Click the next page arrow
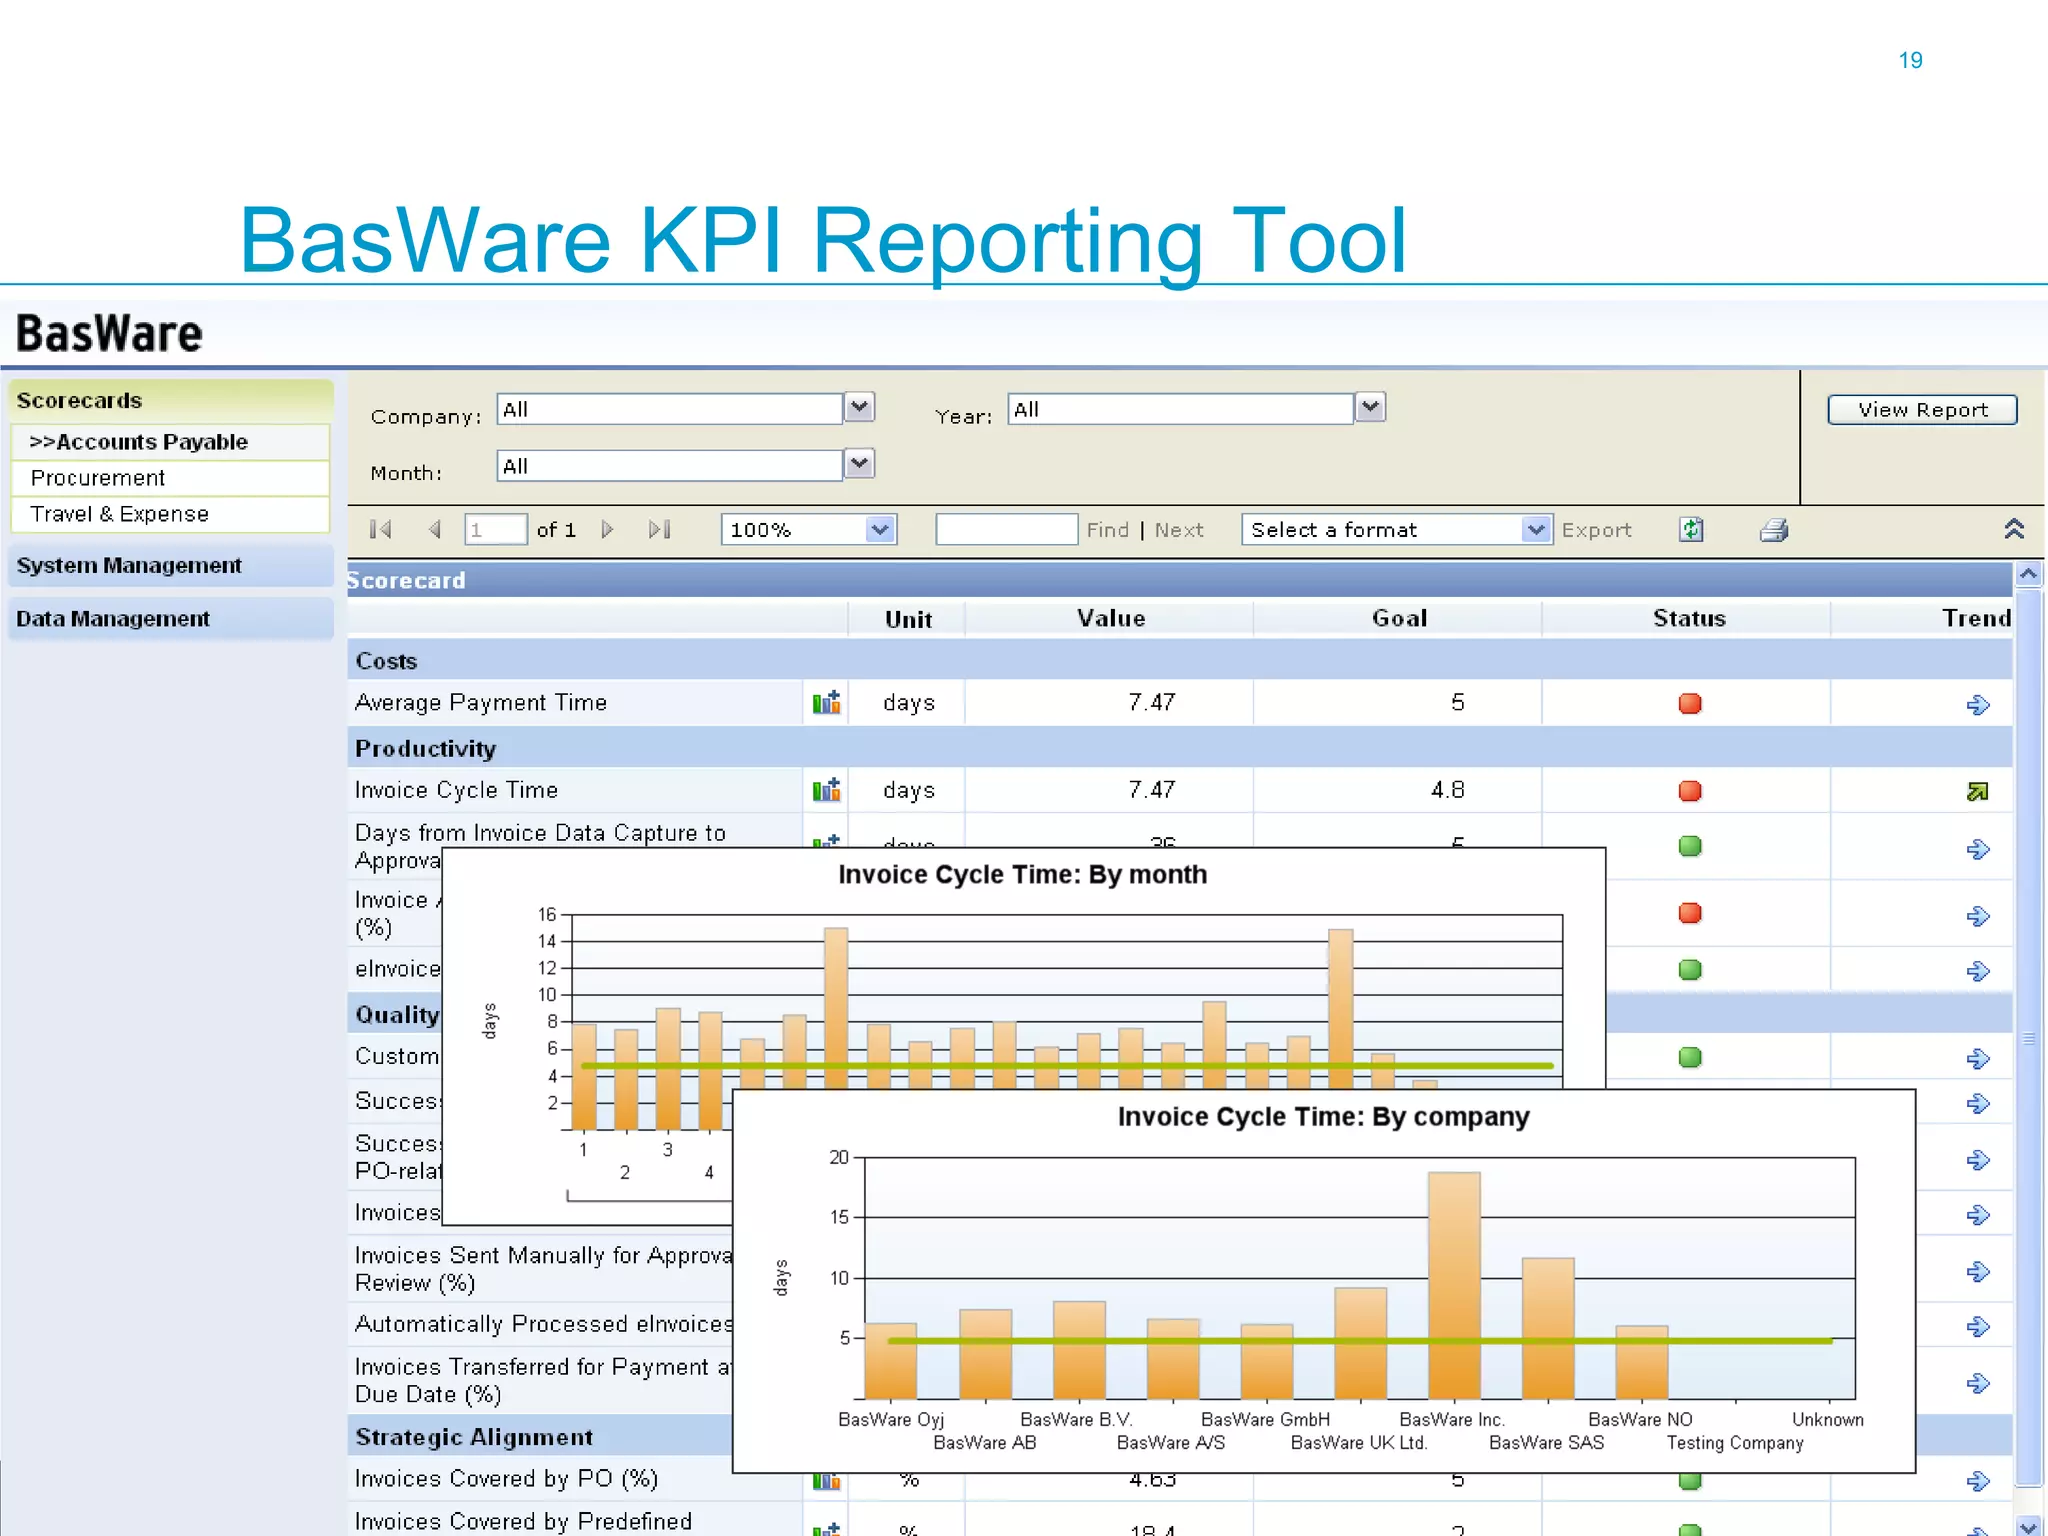Viewport: 2048px width, 1536px height. click(607, 530)
